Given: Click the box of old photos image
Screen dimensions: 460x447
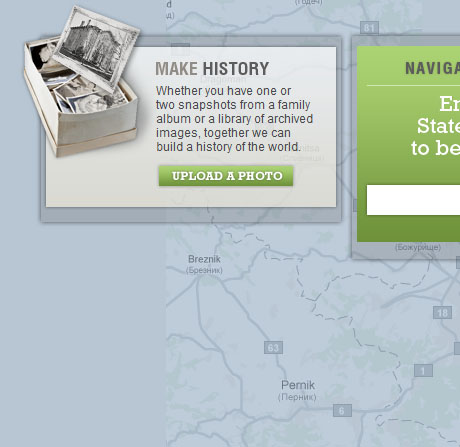Looking at the screenshot, I should point(82,82).
